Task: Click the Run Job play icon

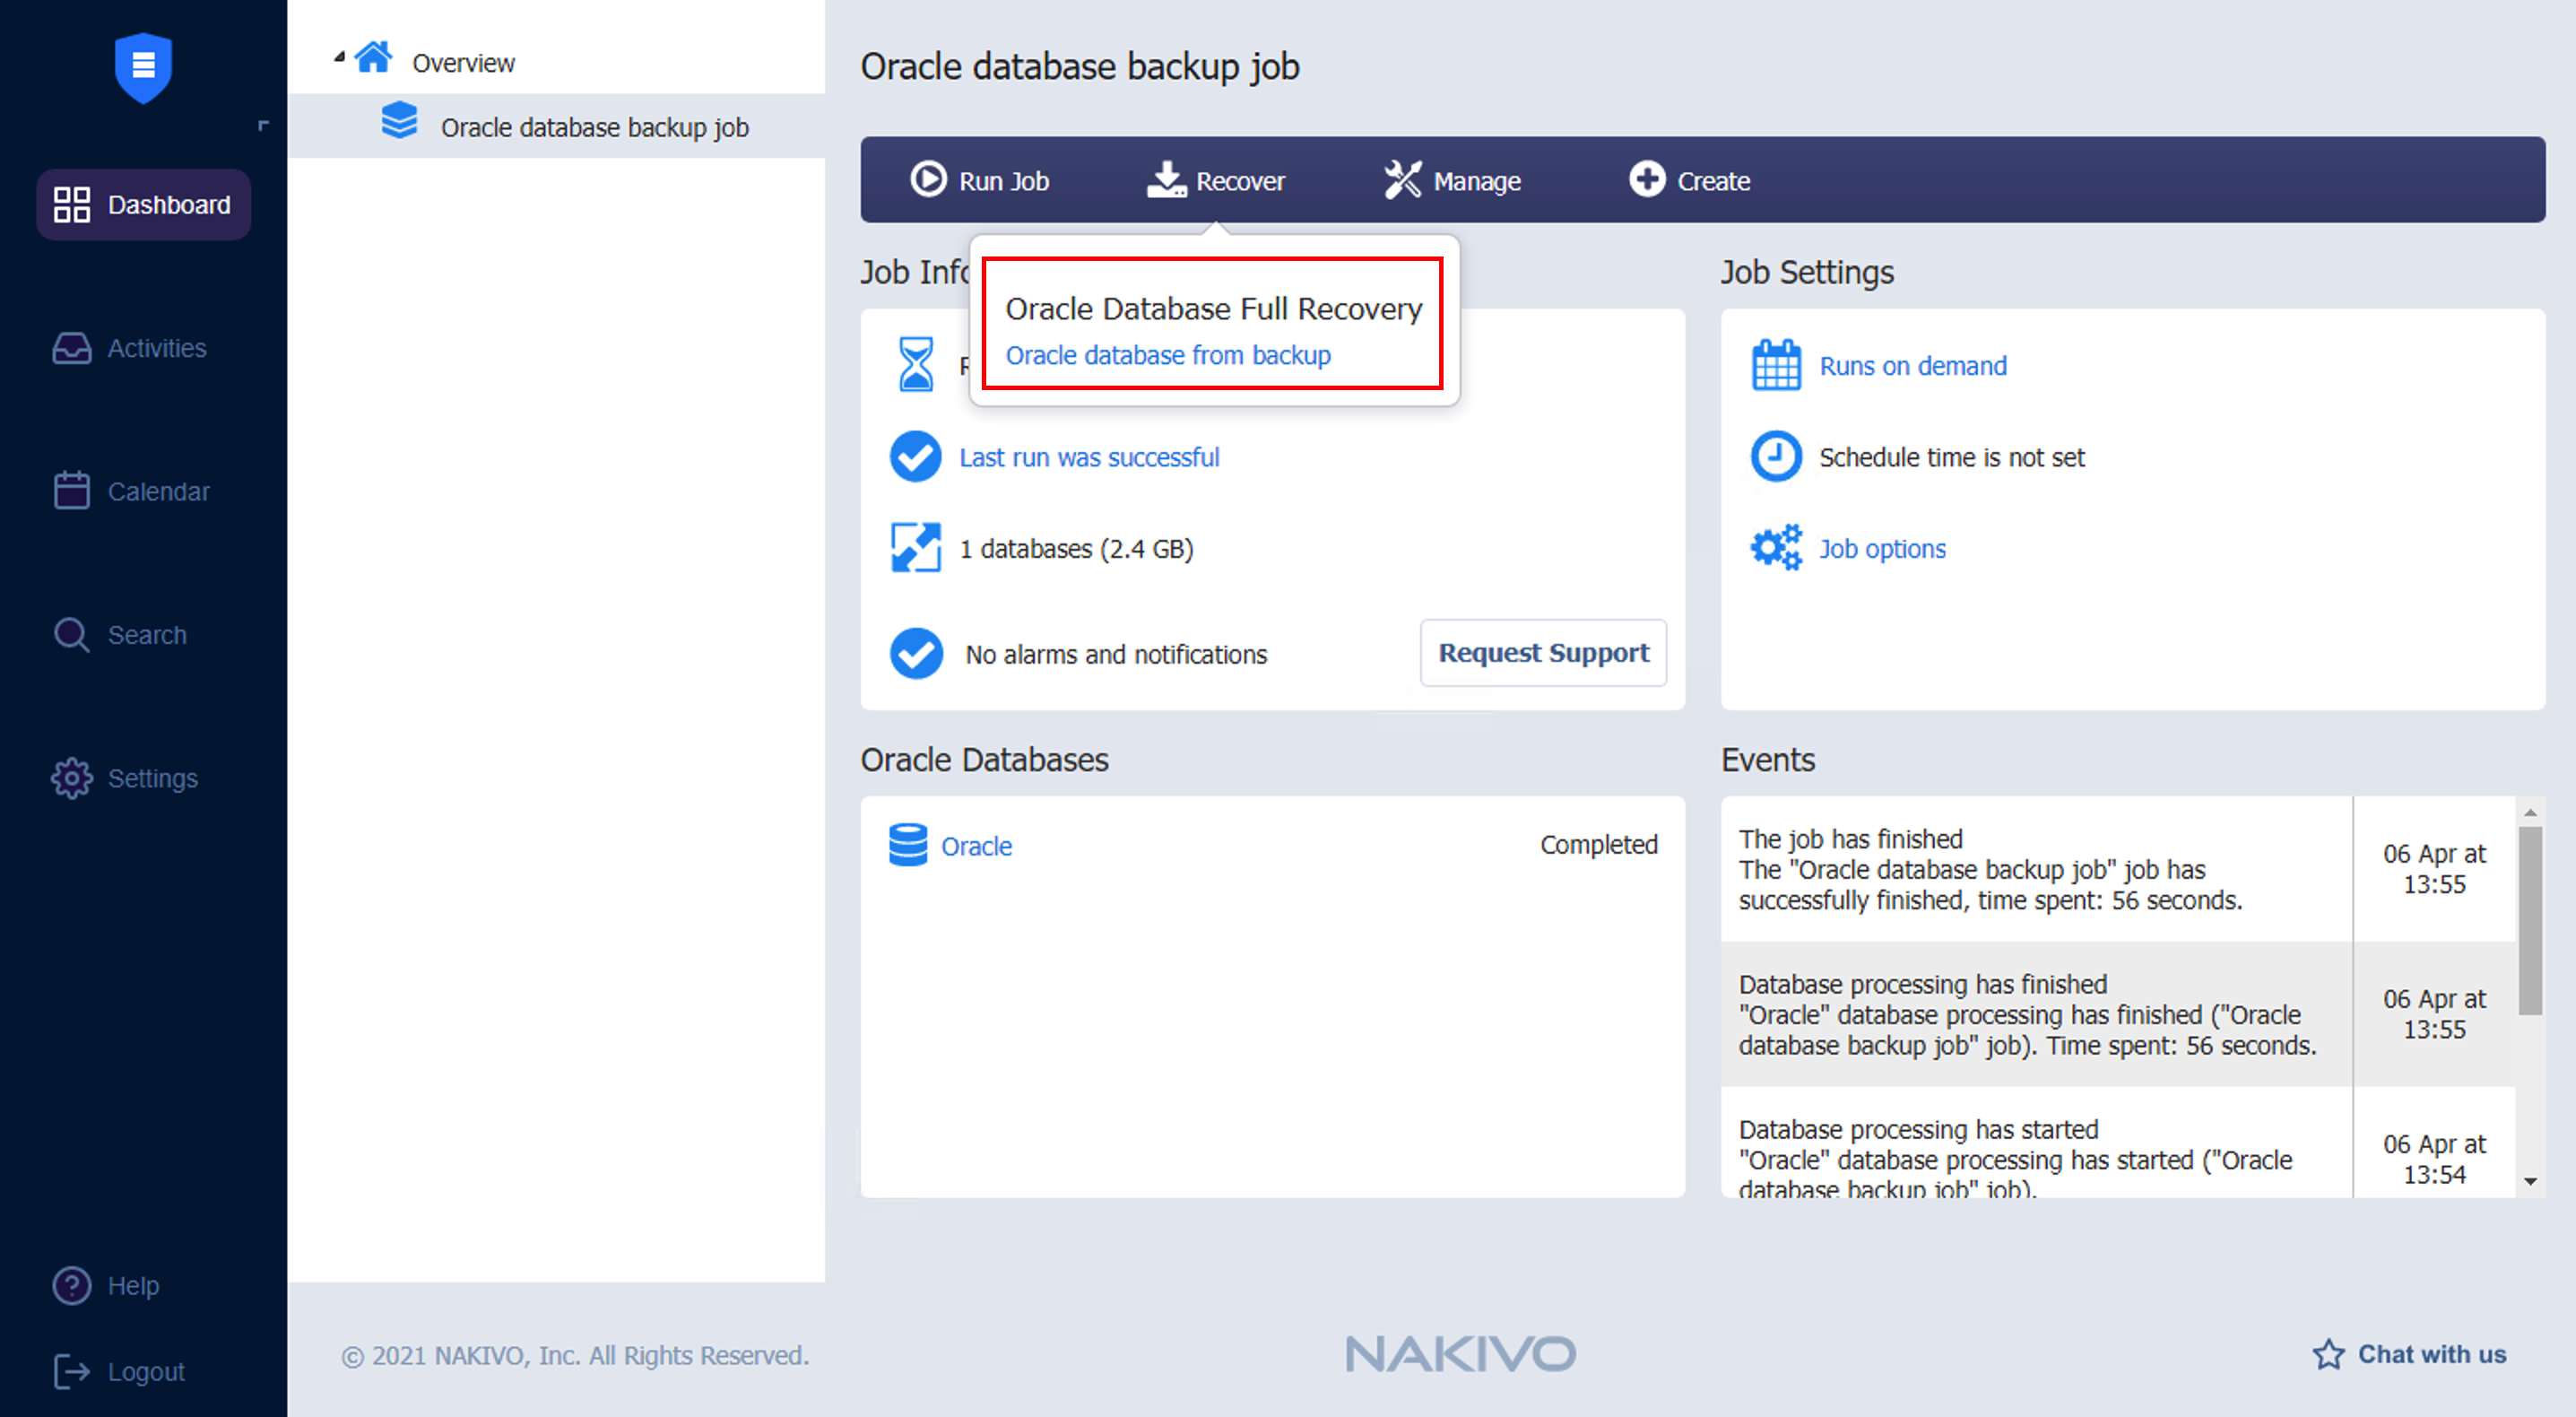Action: coord(928,179)
